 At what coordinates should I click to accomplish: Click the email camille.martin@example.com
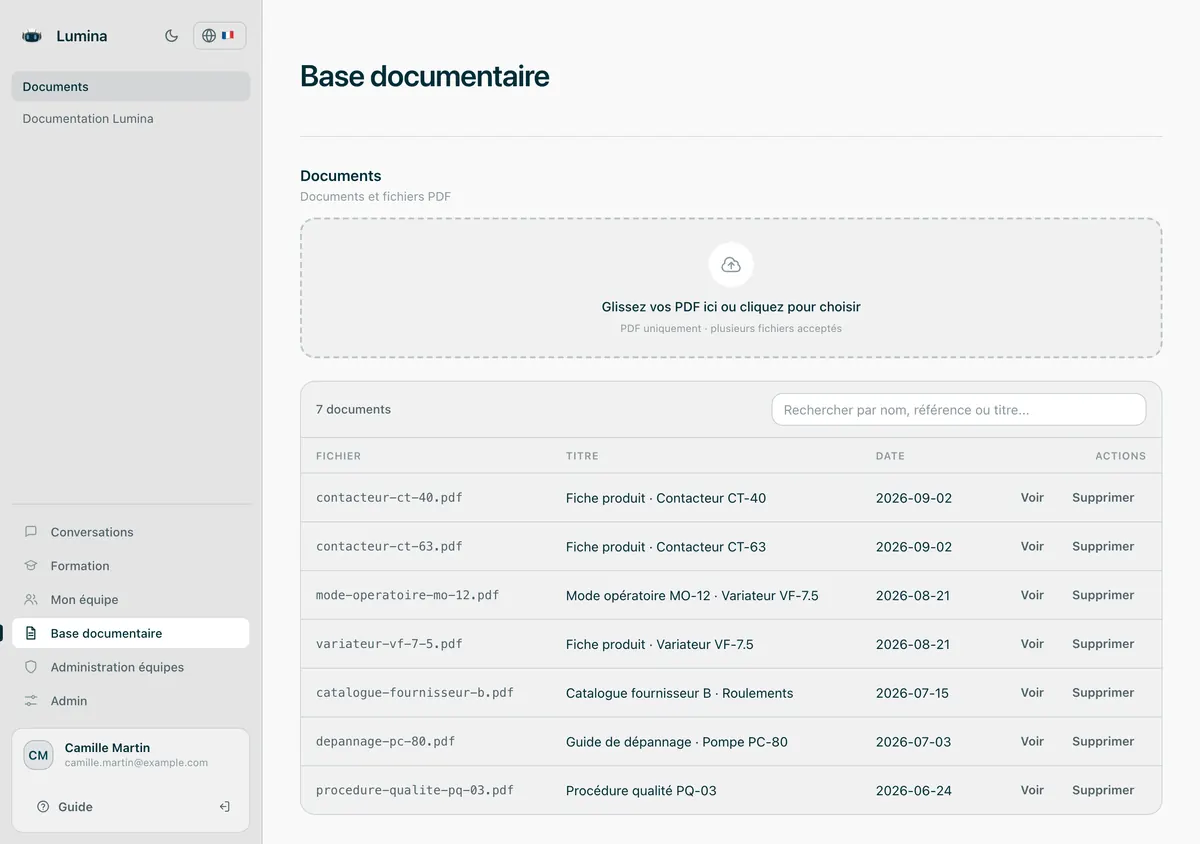pyautogui.click(x=136, y=763)
